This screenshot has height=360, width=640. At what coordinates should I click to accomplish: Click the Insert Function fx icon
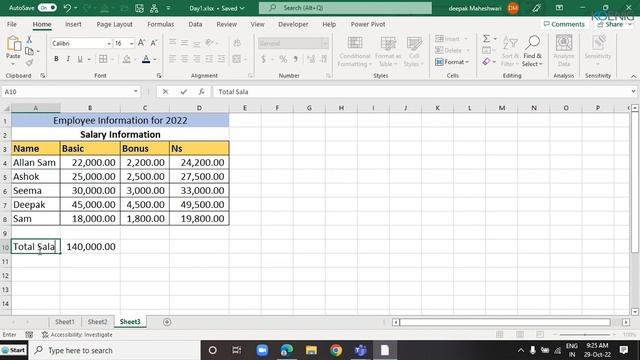(202, 91)
